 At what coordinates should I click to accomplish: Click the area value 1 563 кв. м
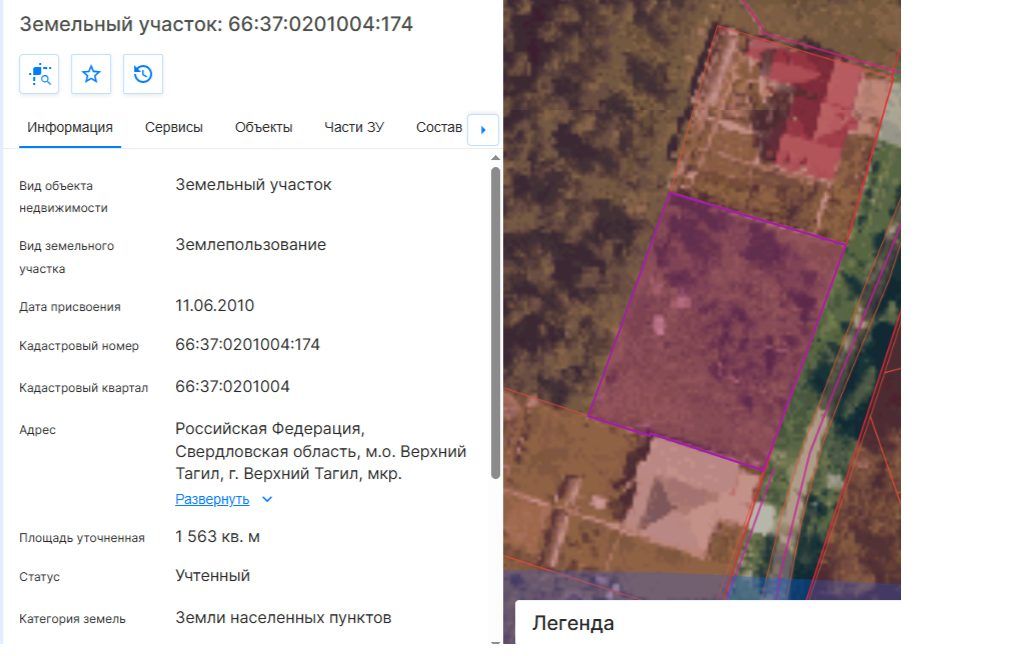point(217,537)
